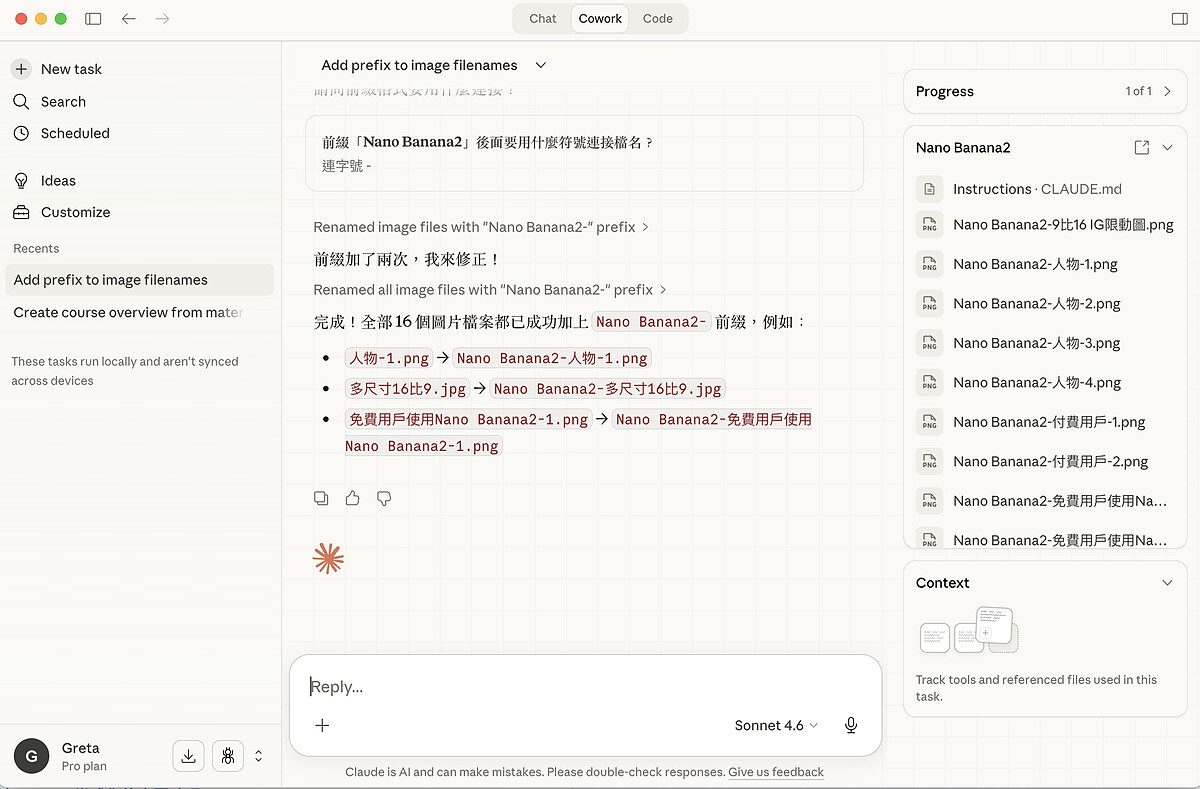The width and height of the screenshot is (1200, 789).
Task: Click the copy response icon
Action: pyautogui.click(x=321, y=498)
